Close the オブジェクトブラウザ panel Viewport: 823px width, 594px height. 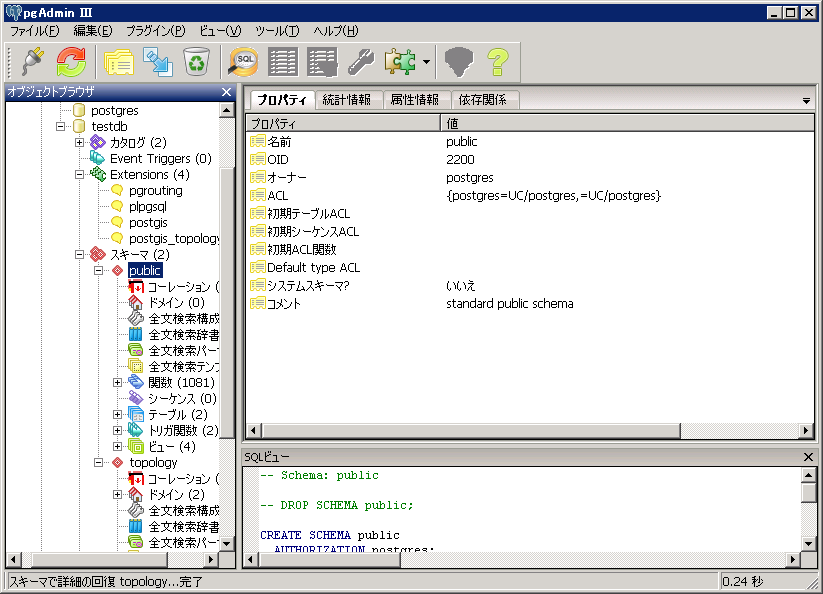[227, 92]
